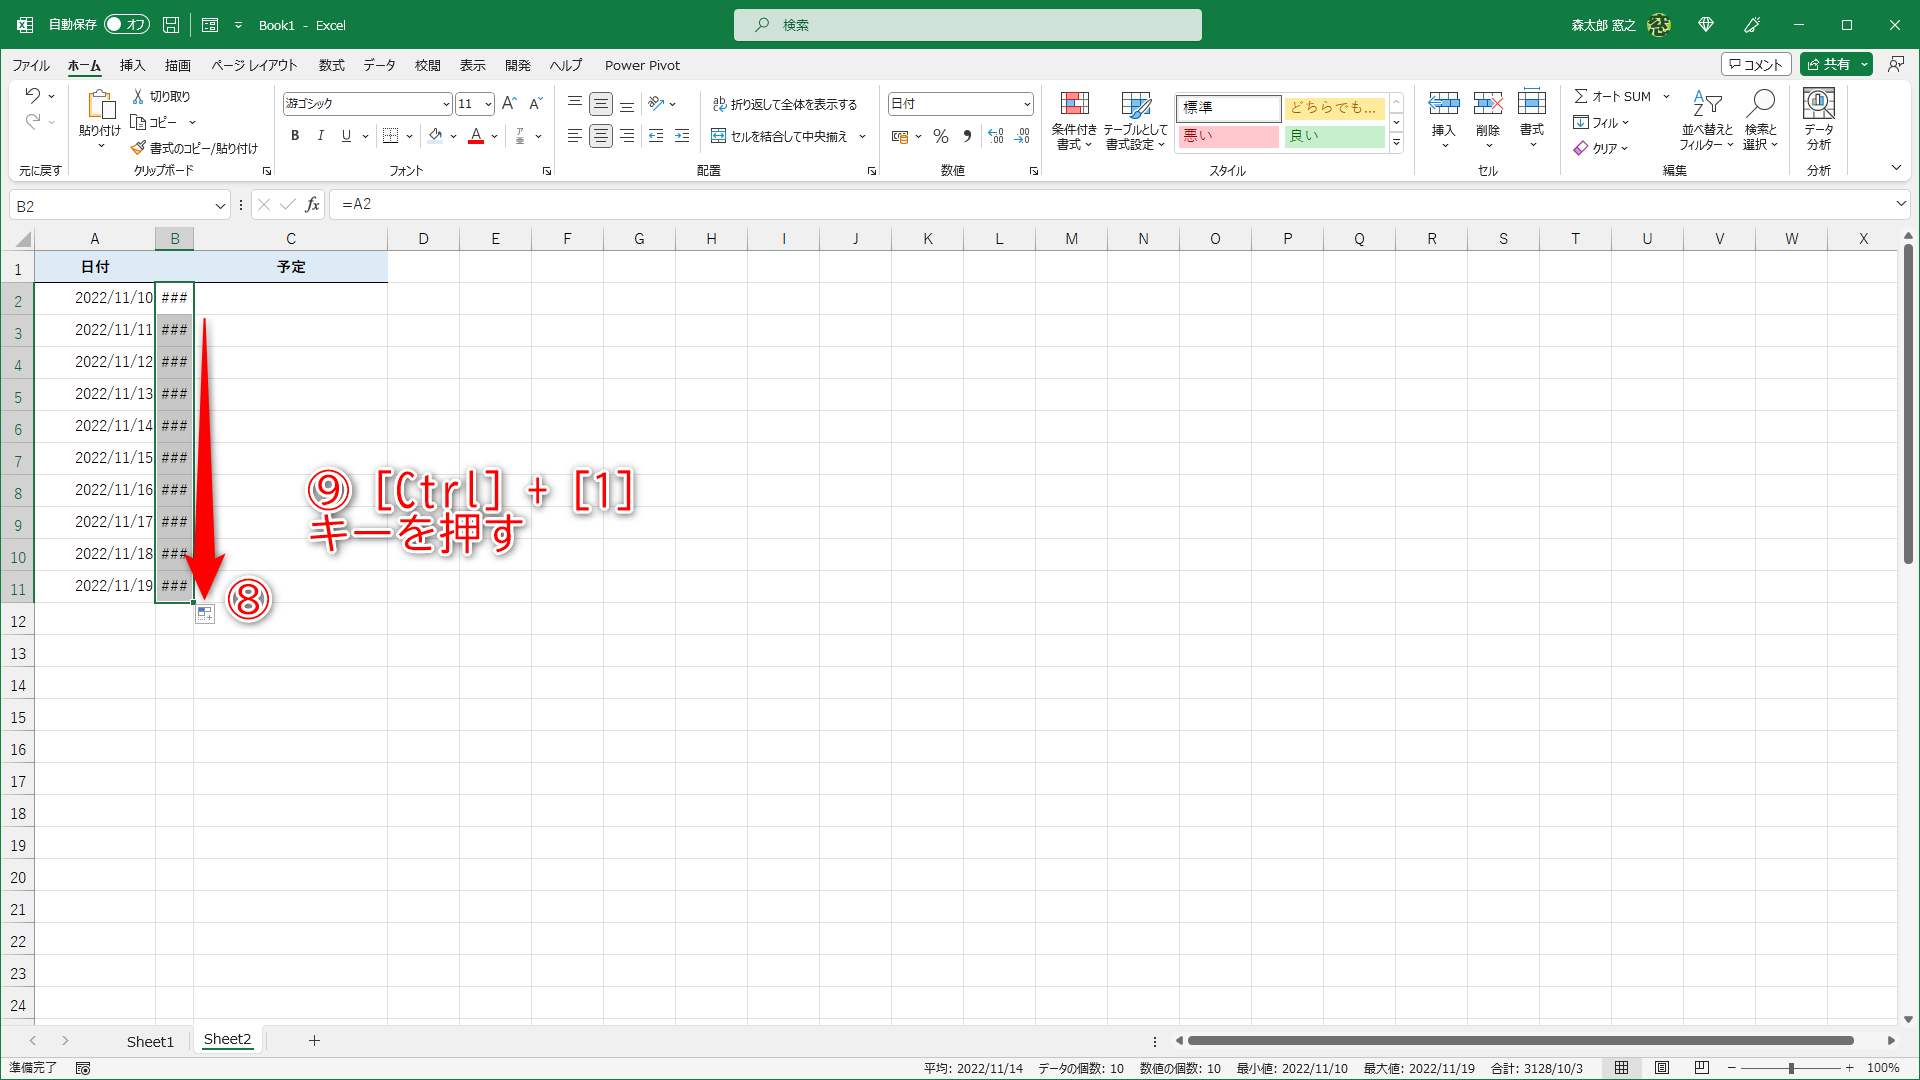Open the font size dropdown
1920x1080 pixels.
(488, 104)
